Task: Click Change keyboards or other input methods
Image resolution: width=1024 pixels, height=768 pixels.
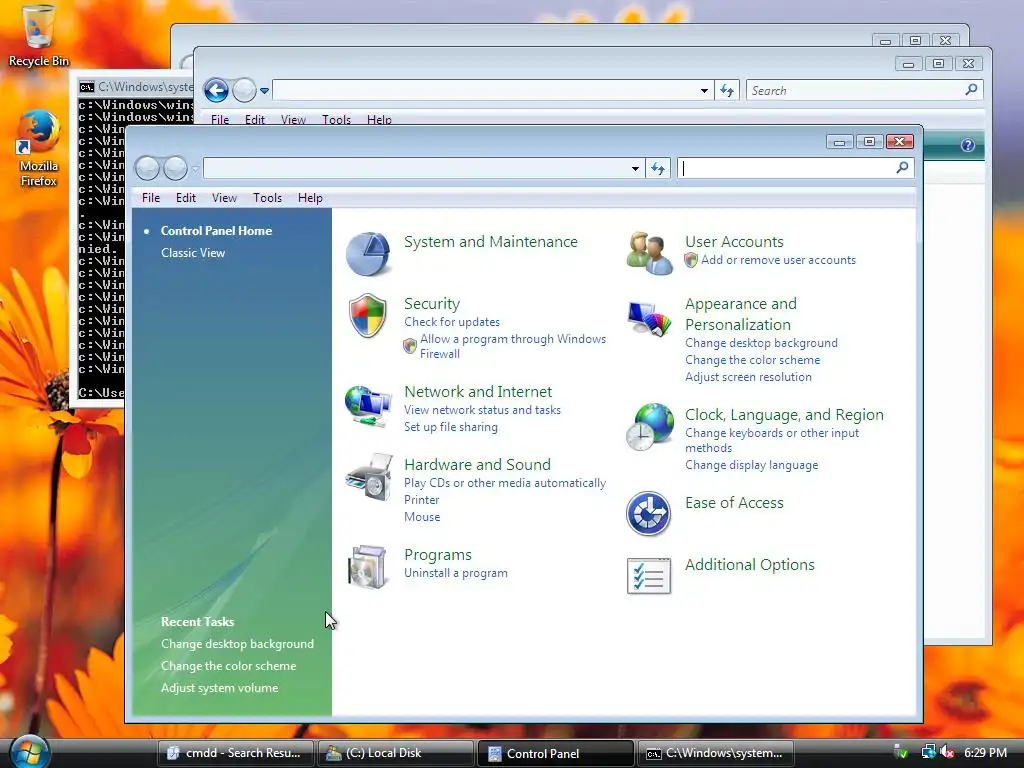Action: coord(772,440)
